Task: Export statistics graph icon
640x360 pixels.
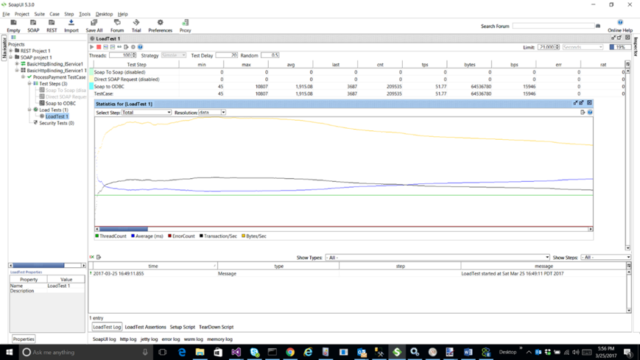Action: [x=582, y=112]
